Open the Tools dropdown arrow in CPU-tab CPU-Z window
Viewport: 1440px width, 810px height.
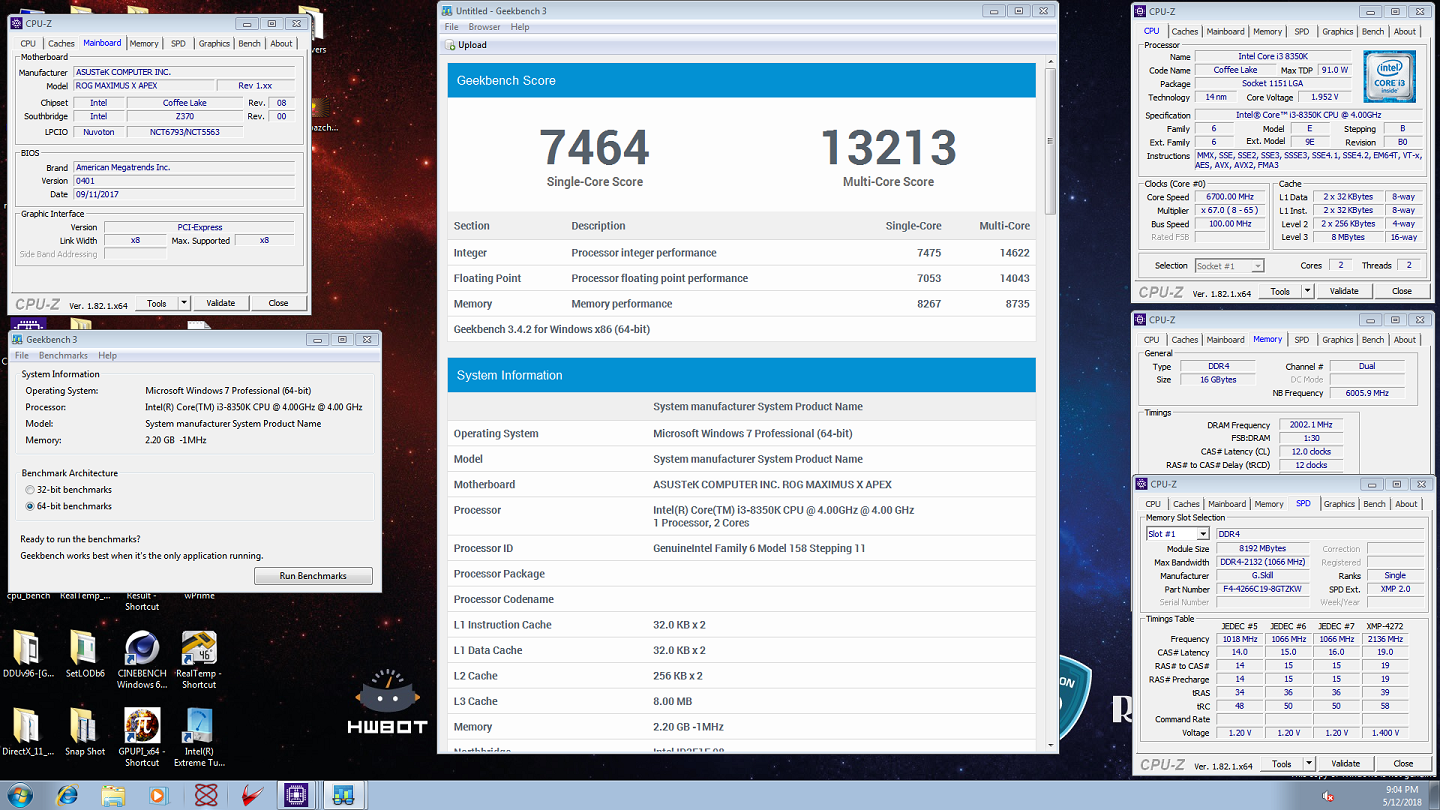pos(1307,291)
